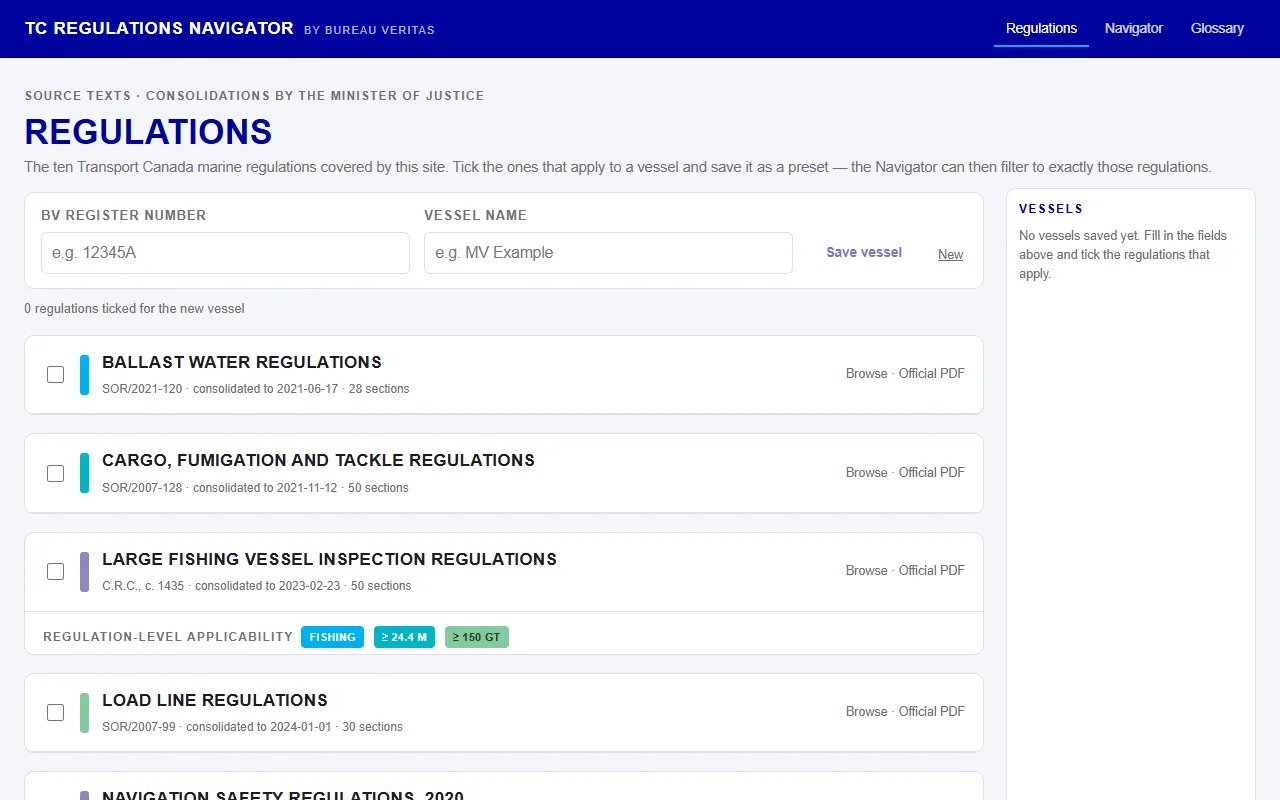Image resolution: width=1280 pixels, height=800 pixels.
Task: Focus the Vessel Name input field
Action: pyautogui.click(x=608, y=253)
